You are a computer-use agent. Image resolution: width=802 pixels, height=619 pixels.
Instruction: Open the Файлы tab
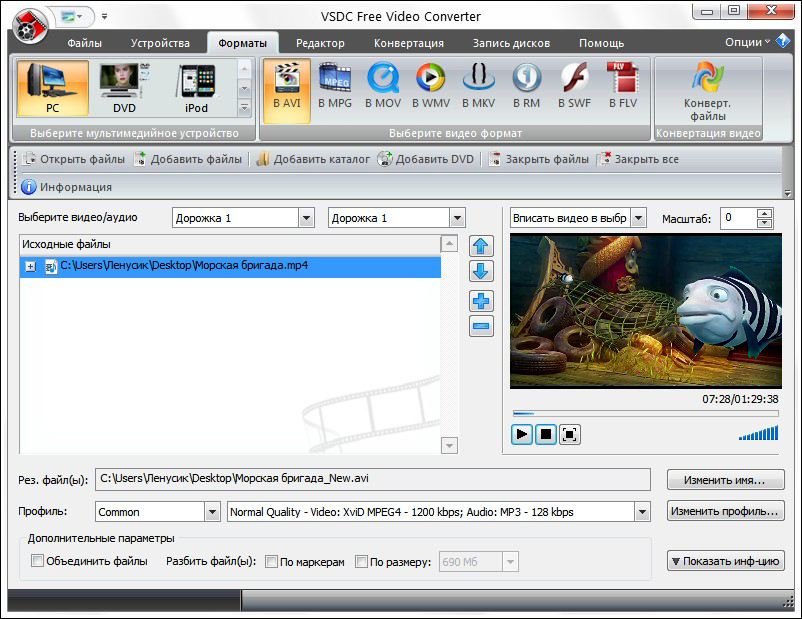point(84,43)
